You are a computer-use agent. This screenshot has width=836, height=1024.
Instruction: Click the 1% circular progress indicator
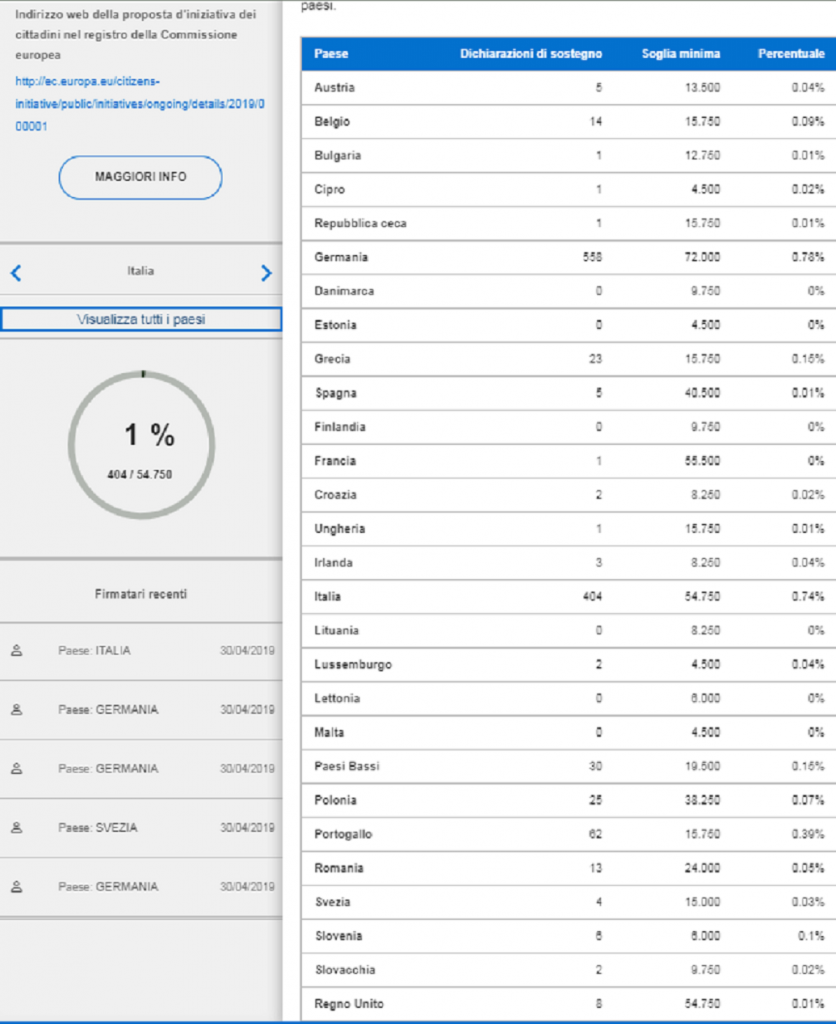click(142, 445)
